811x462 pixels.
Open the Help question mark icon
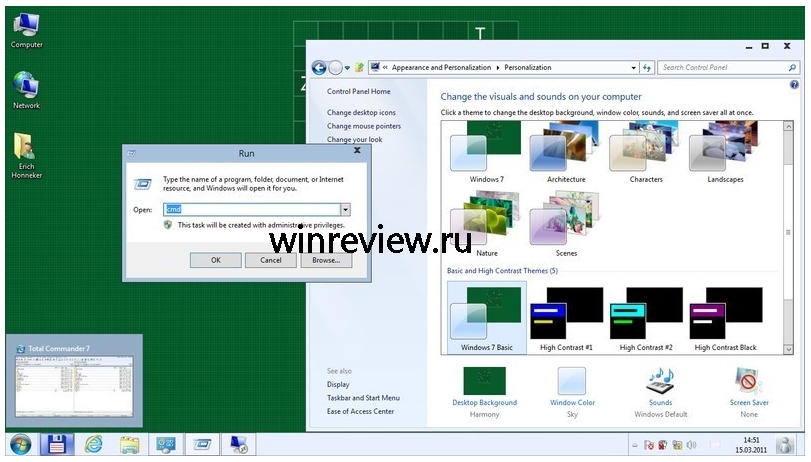point(794,85)
